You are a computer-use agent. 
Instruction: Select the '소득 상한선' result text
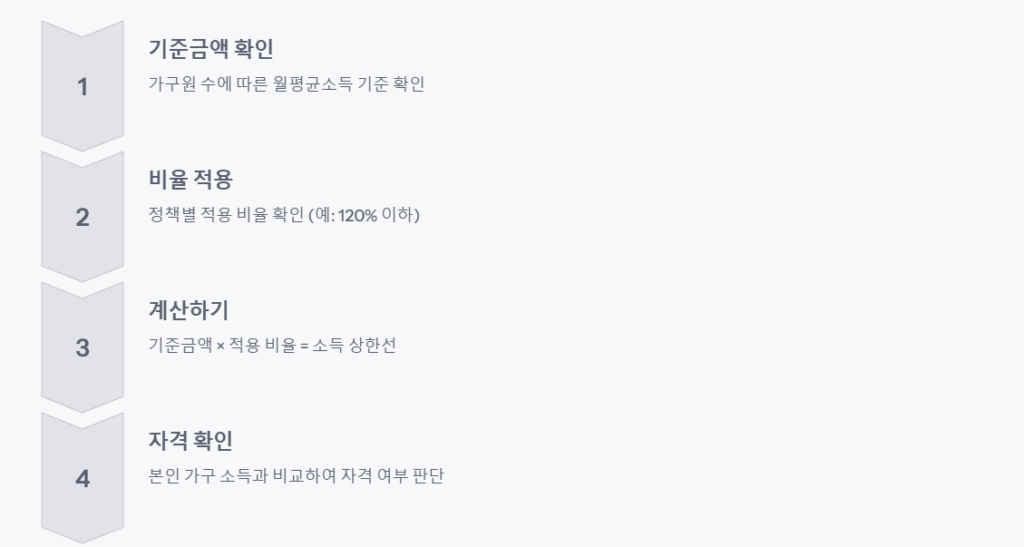354,346
